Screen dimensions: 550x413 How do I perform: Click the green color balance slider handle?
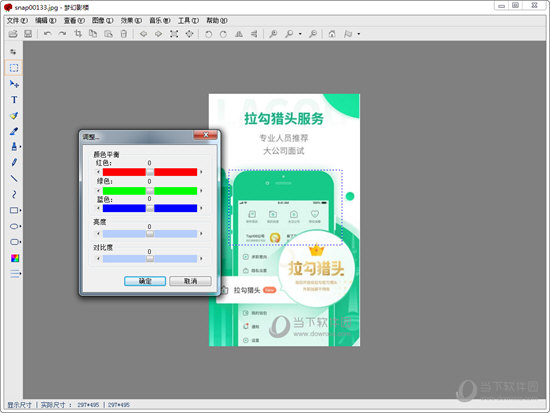pos(150,191)
